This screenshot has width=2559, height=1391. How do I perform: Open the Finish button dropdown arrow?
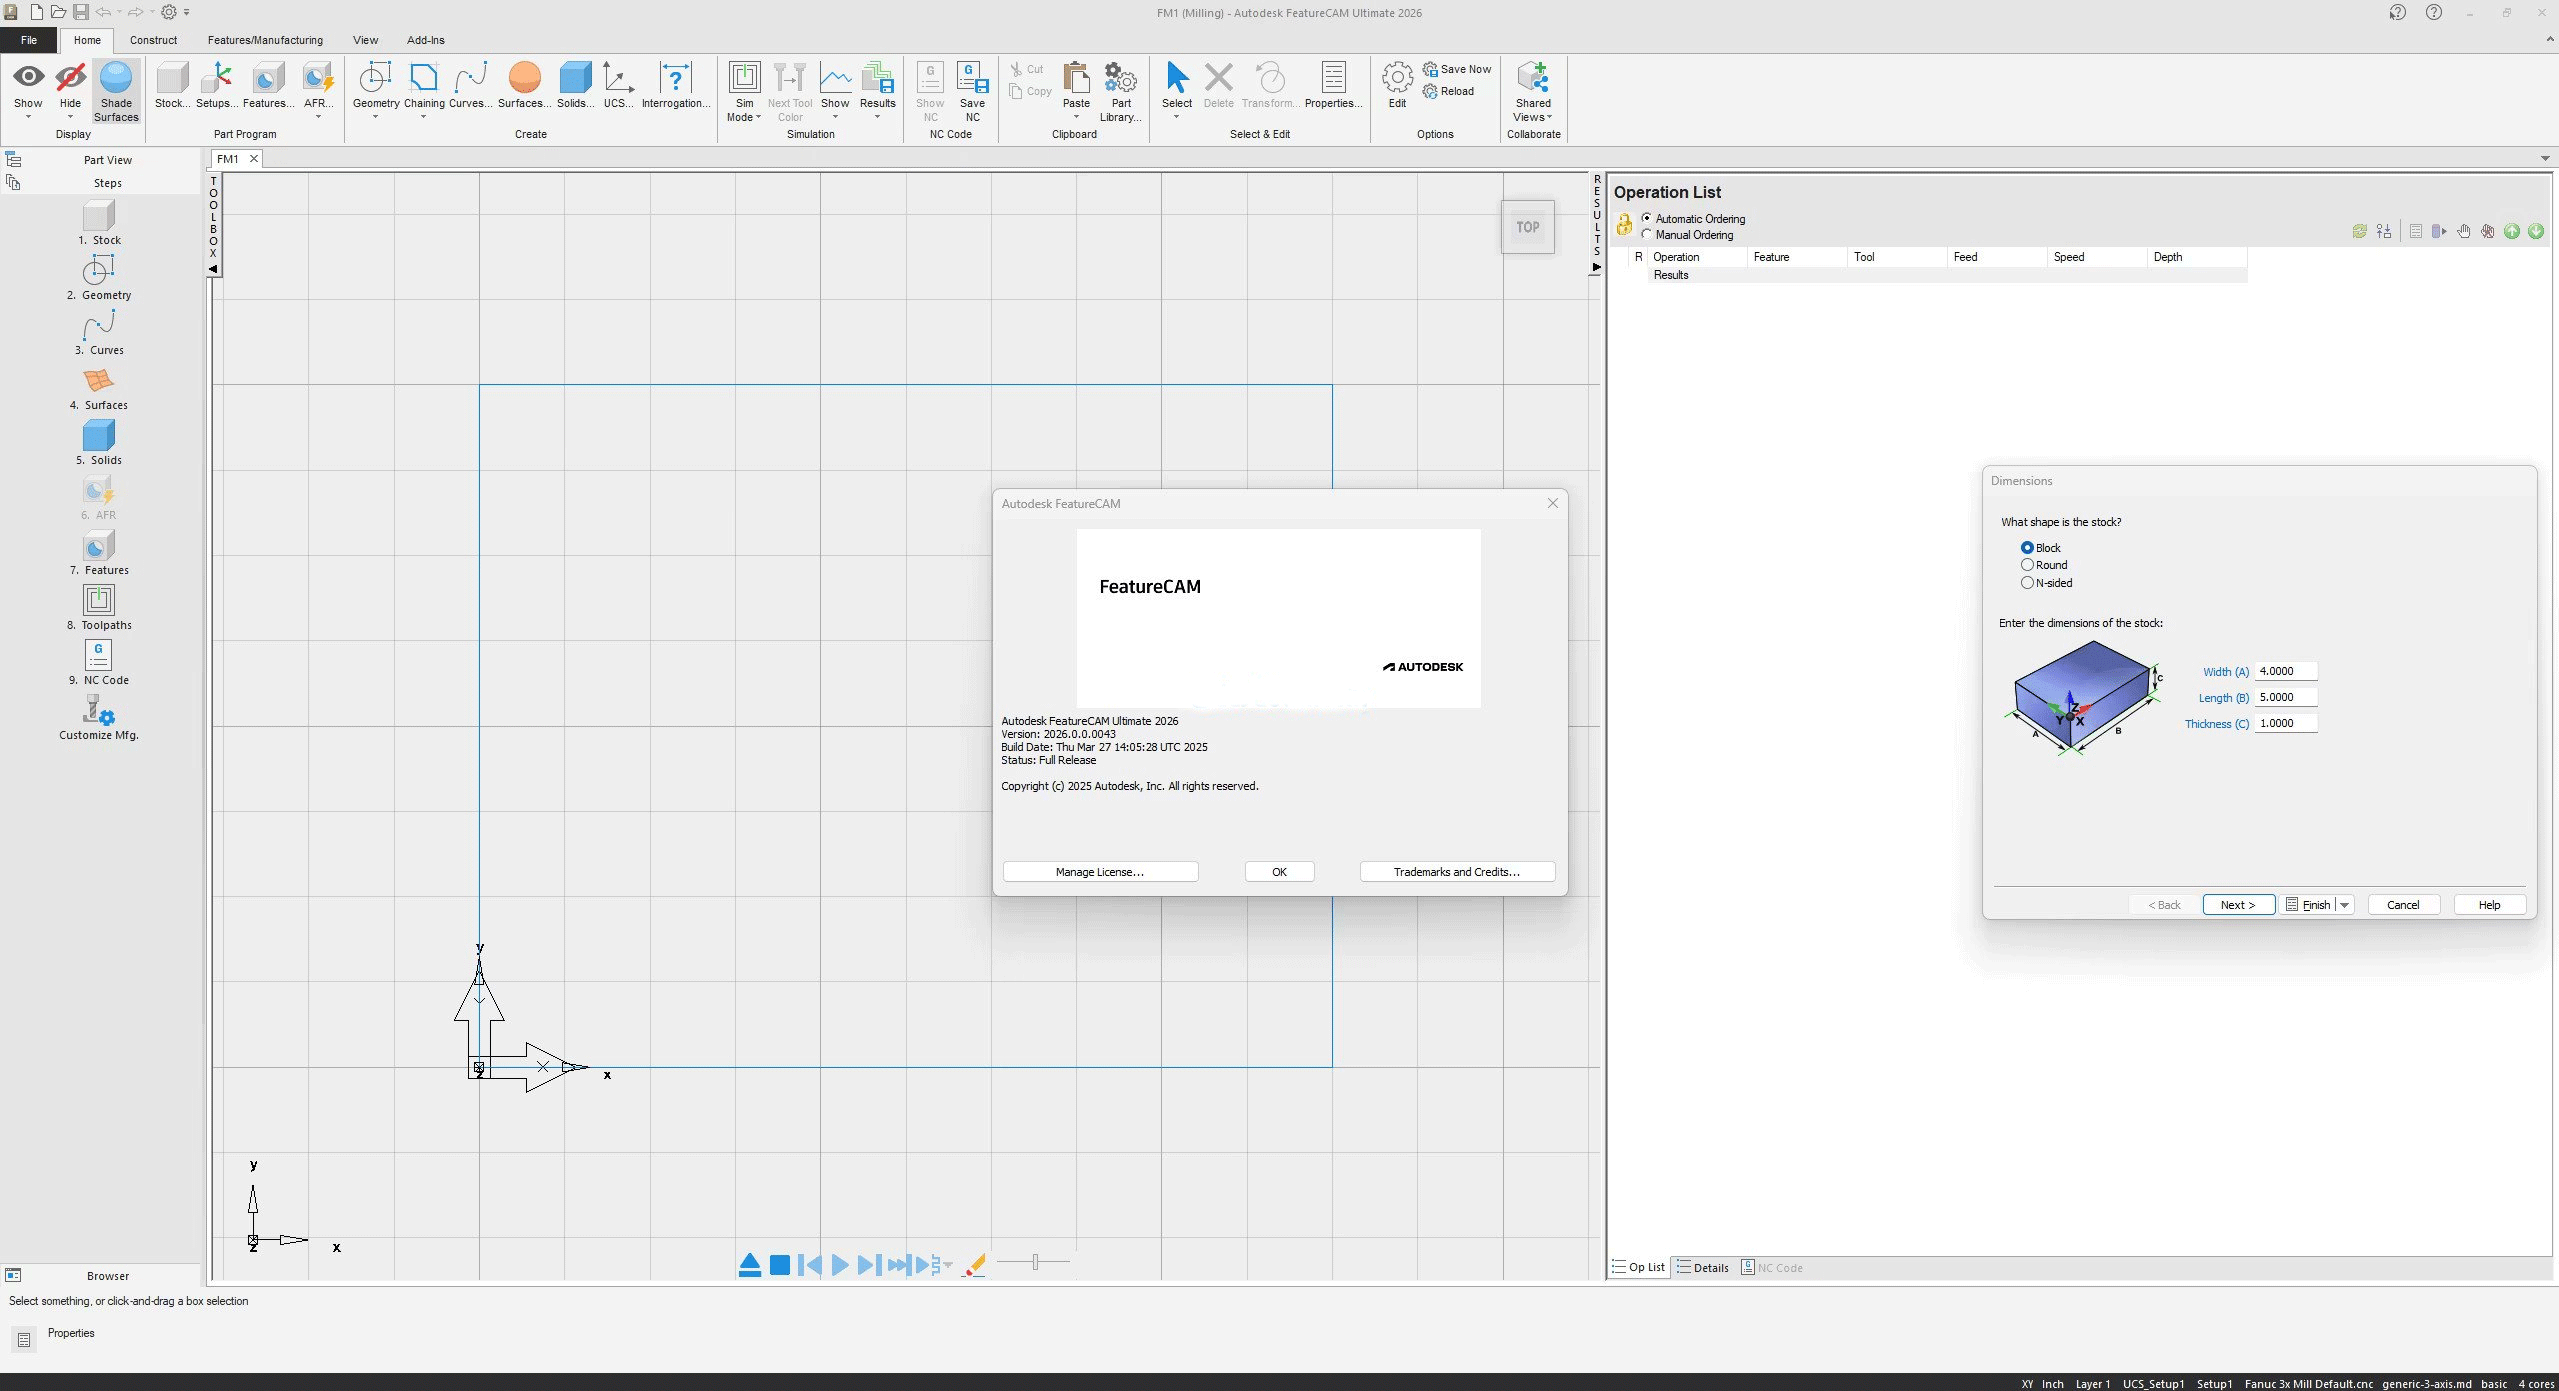tap(2343, 904)
